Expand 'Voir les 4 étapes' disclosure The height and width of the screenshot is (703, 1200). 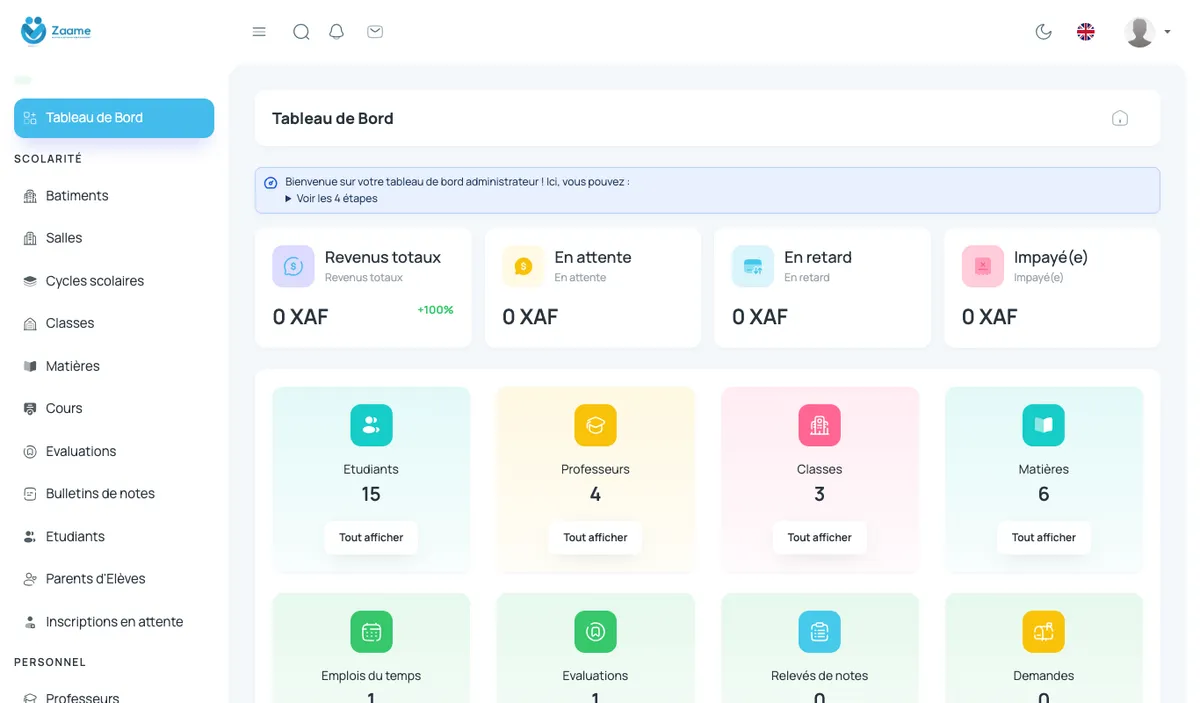(x=331, y=198)
